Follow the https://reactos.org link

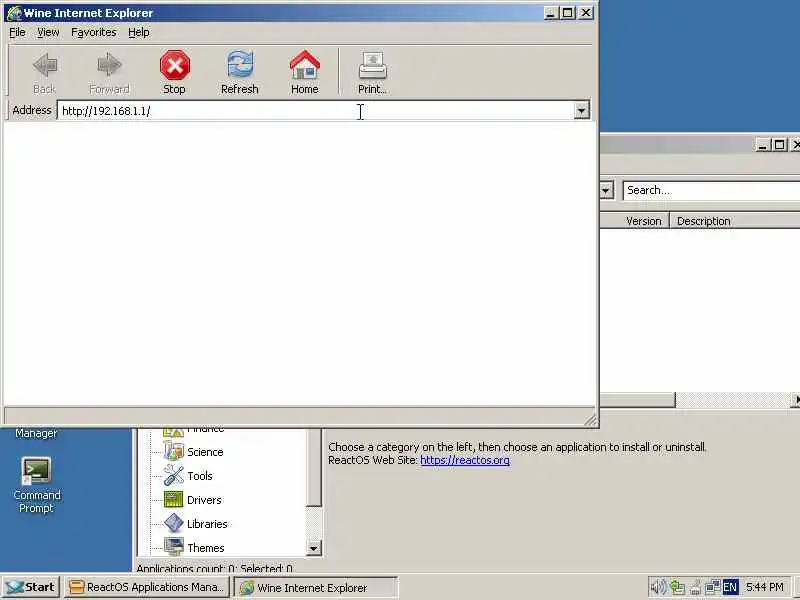(x=465, y=460)
